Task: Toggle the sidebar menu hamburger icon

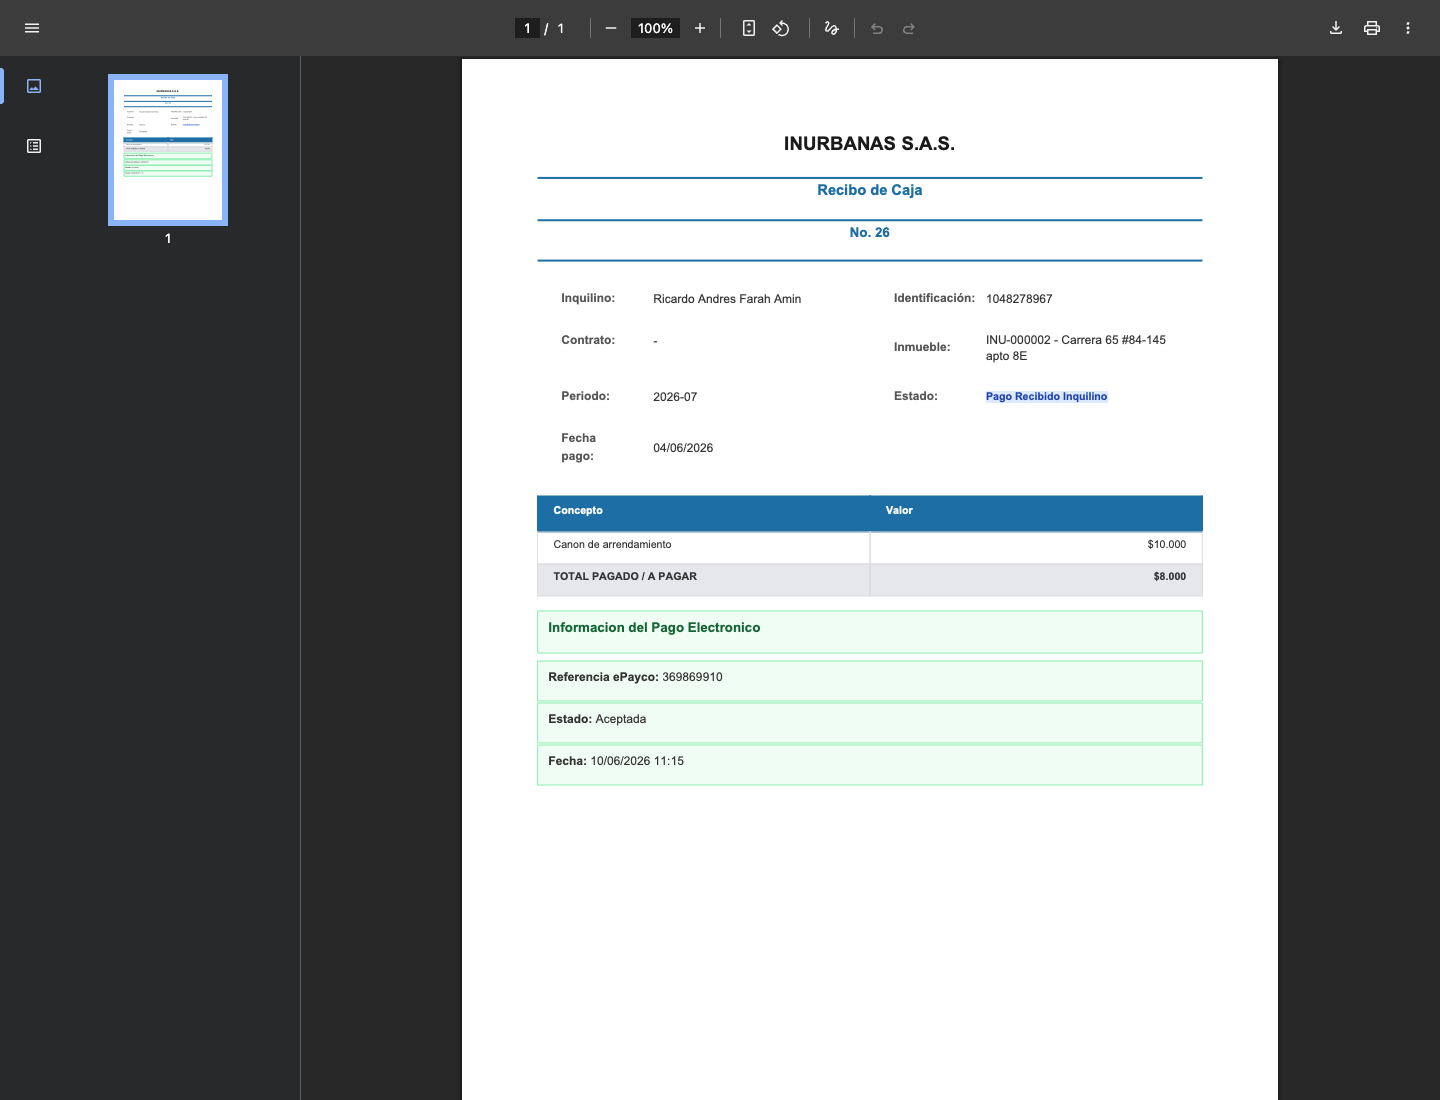Action: point(32,28)
